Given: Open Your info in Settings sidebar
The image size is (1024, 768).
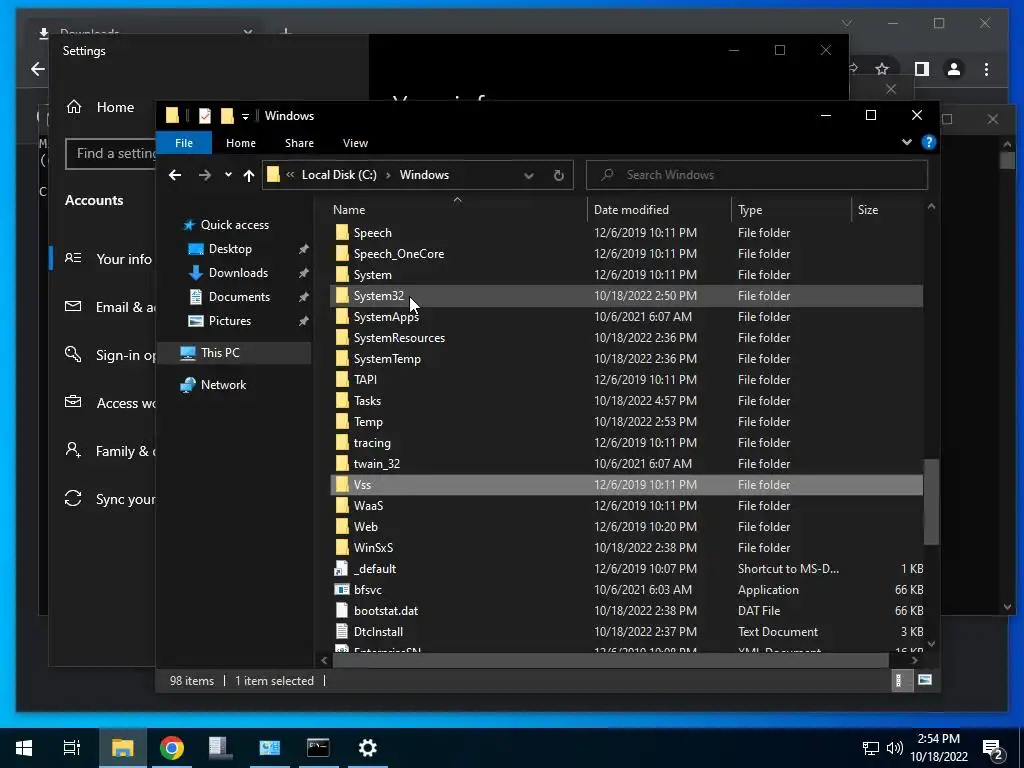Looking at the screenshot, I should 109,259.
